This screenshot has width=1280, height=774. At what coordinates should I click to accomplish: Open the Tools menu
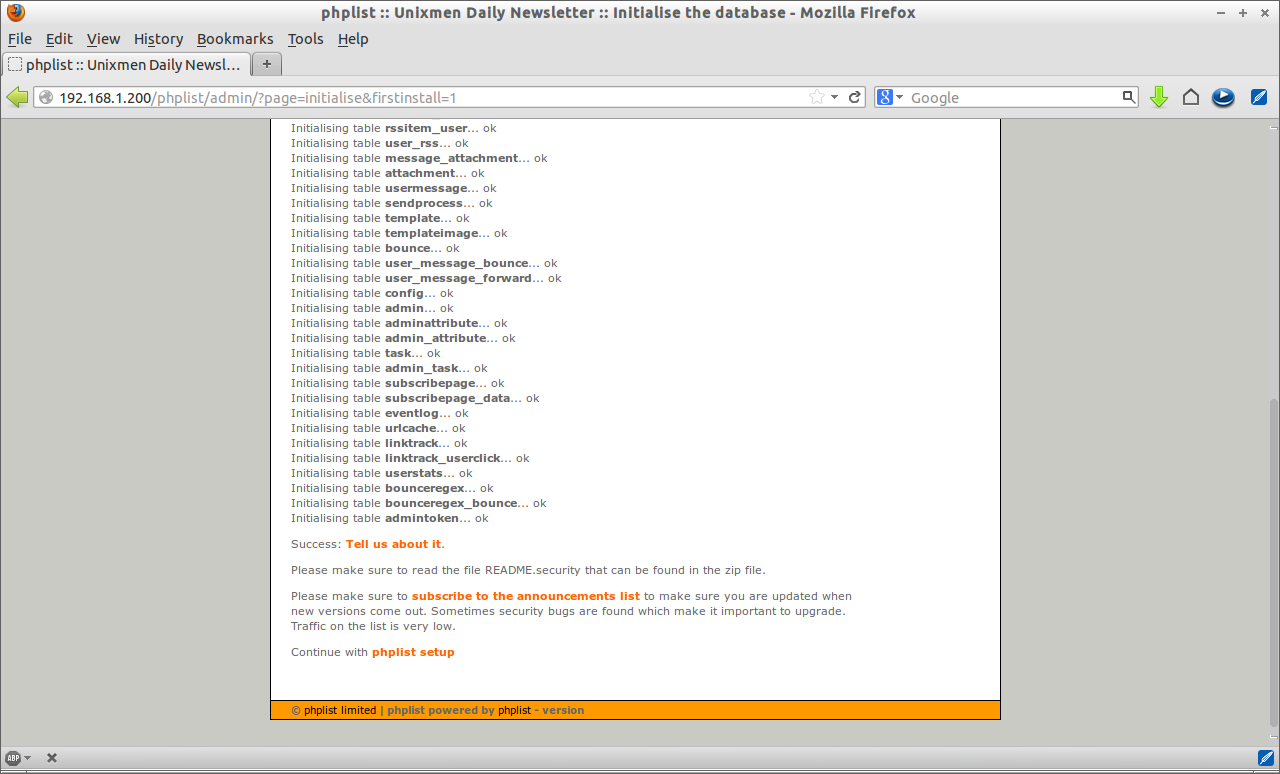pos(305,39)
